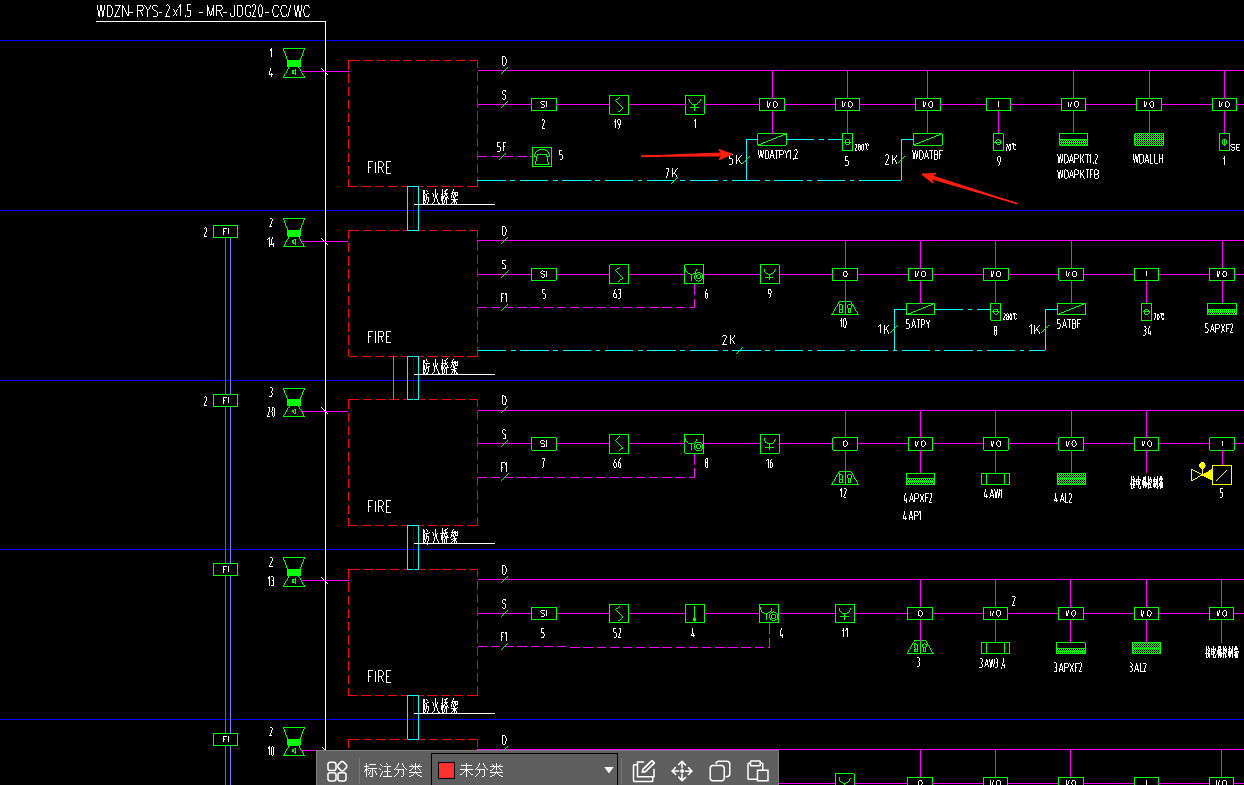Select the 5ATBF control box symbol
This screenshot has width=1244, height=785.
pos(1071,309)
